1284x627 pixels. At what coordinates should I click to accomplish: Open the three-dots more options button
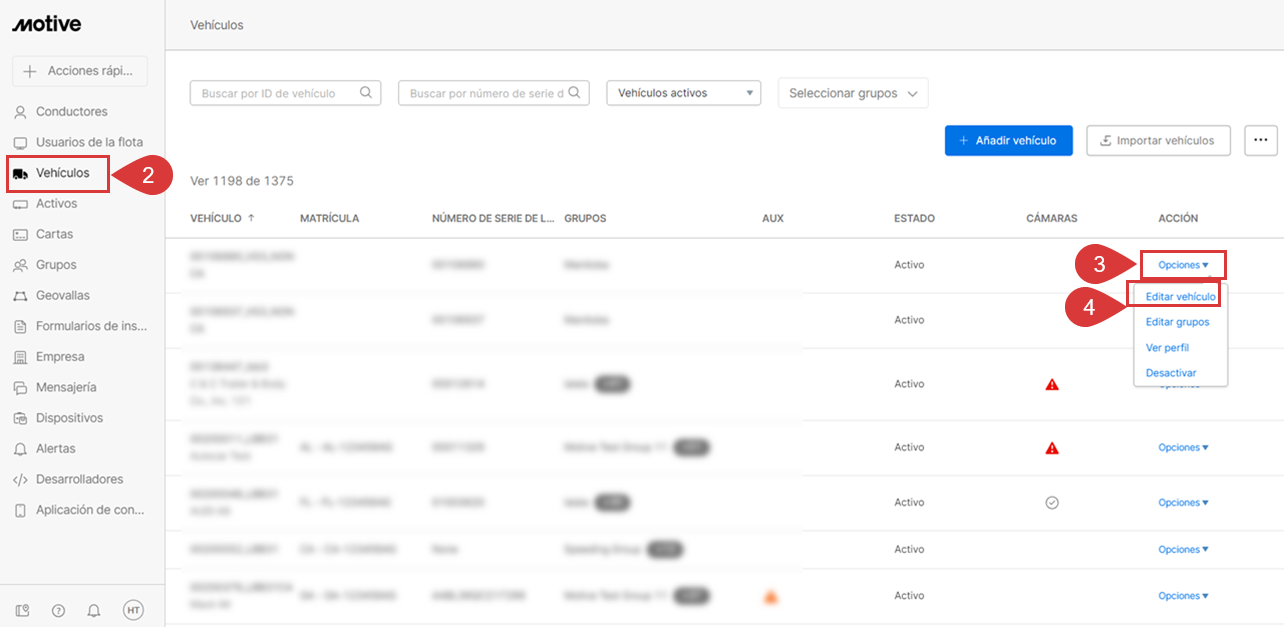pos(1261,140)
